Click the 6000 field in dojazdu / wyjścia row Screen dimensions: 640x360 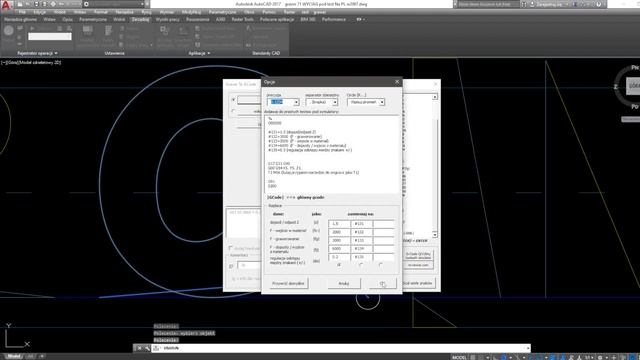pos(339,249)
